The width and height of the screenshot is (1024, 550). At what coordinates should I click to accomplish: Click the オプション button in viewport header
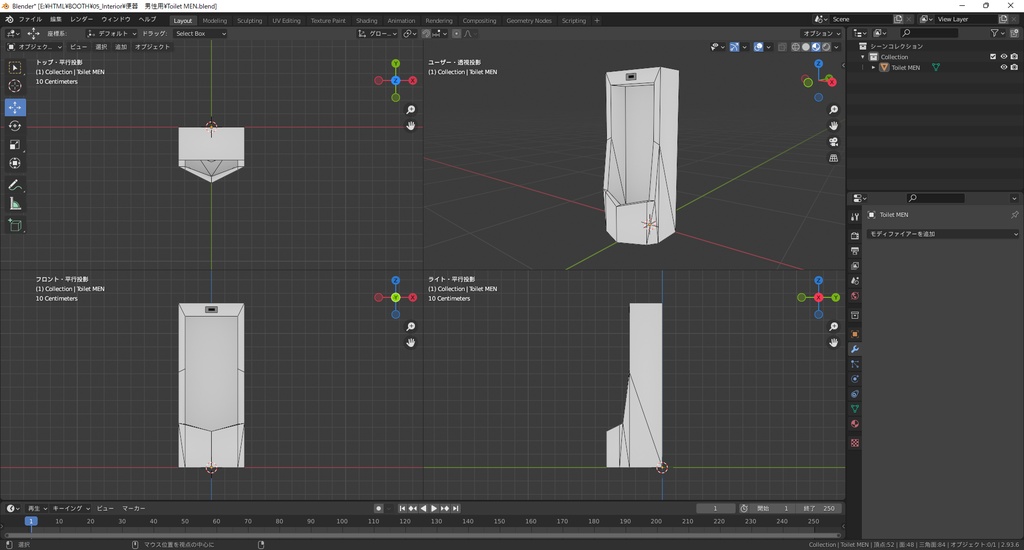[x=821, y=33]
